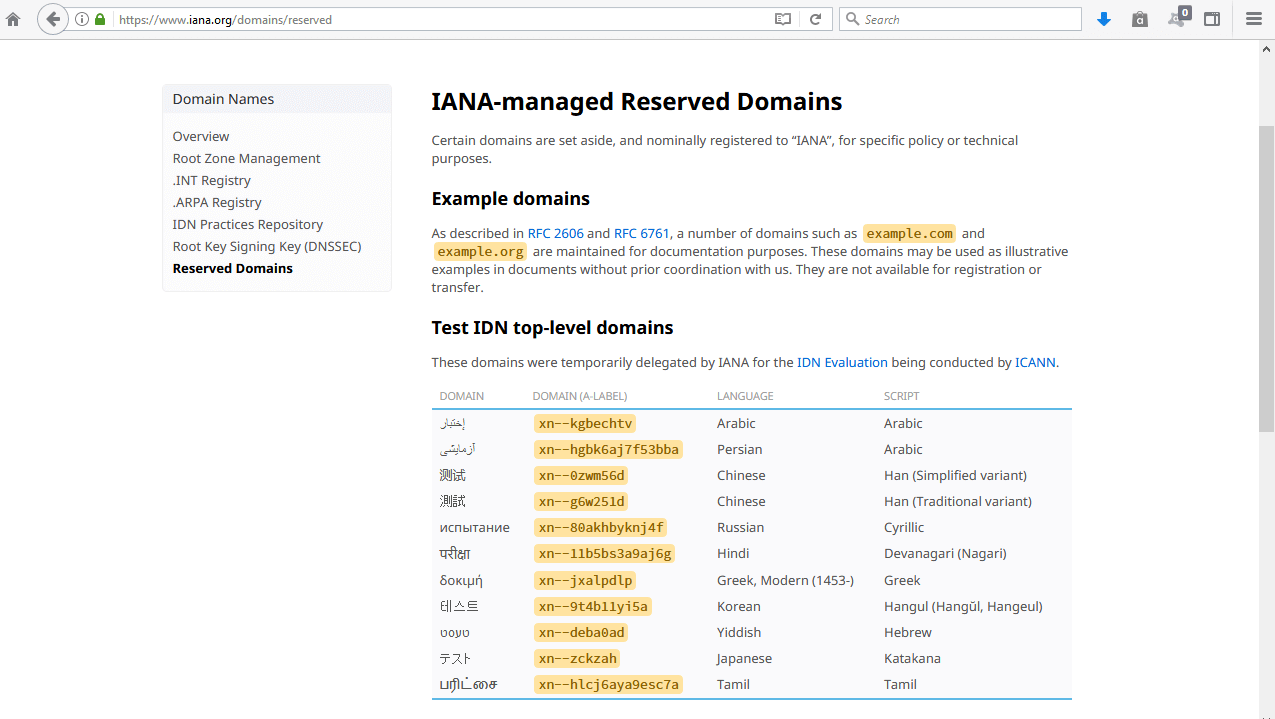Click Devanagari (Nagari) script cell
This screenshot has height=719, width=1275.
(945, 553)
